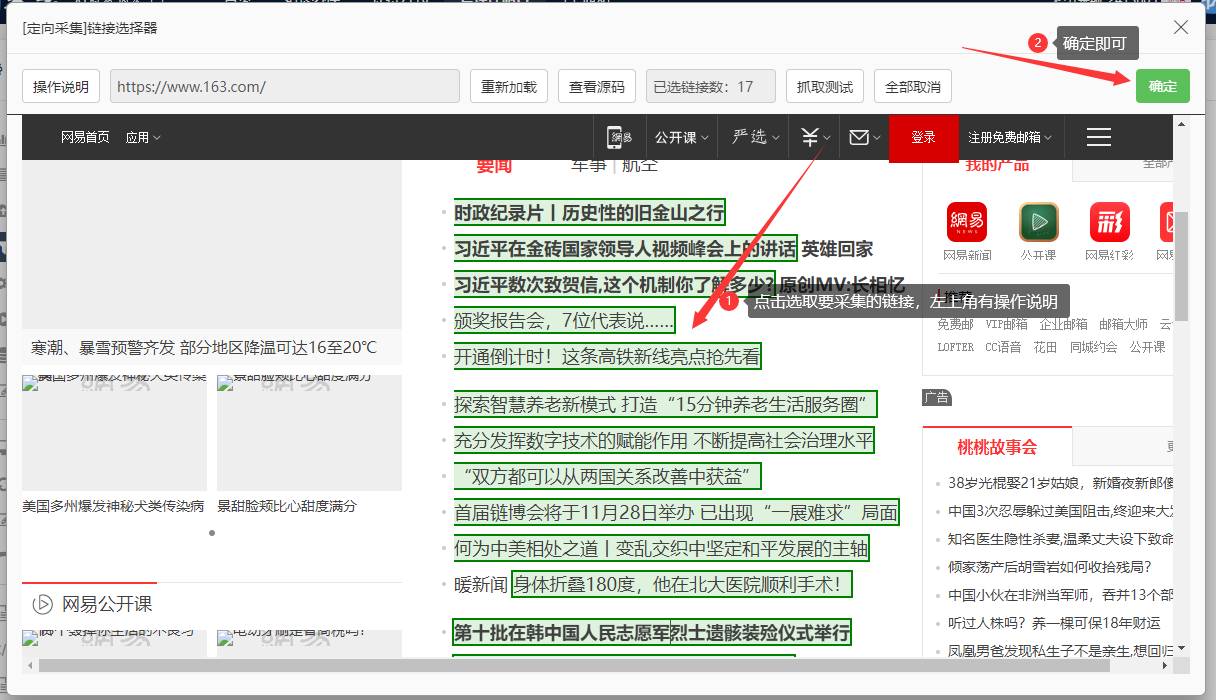
Task: Switch to the 桃桃故事会 tab
Action: point(997,447)
